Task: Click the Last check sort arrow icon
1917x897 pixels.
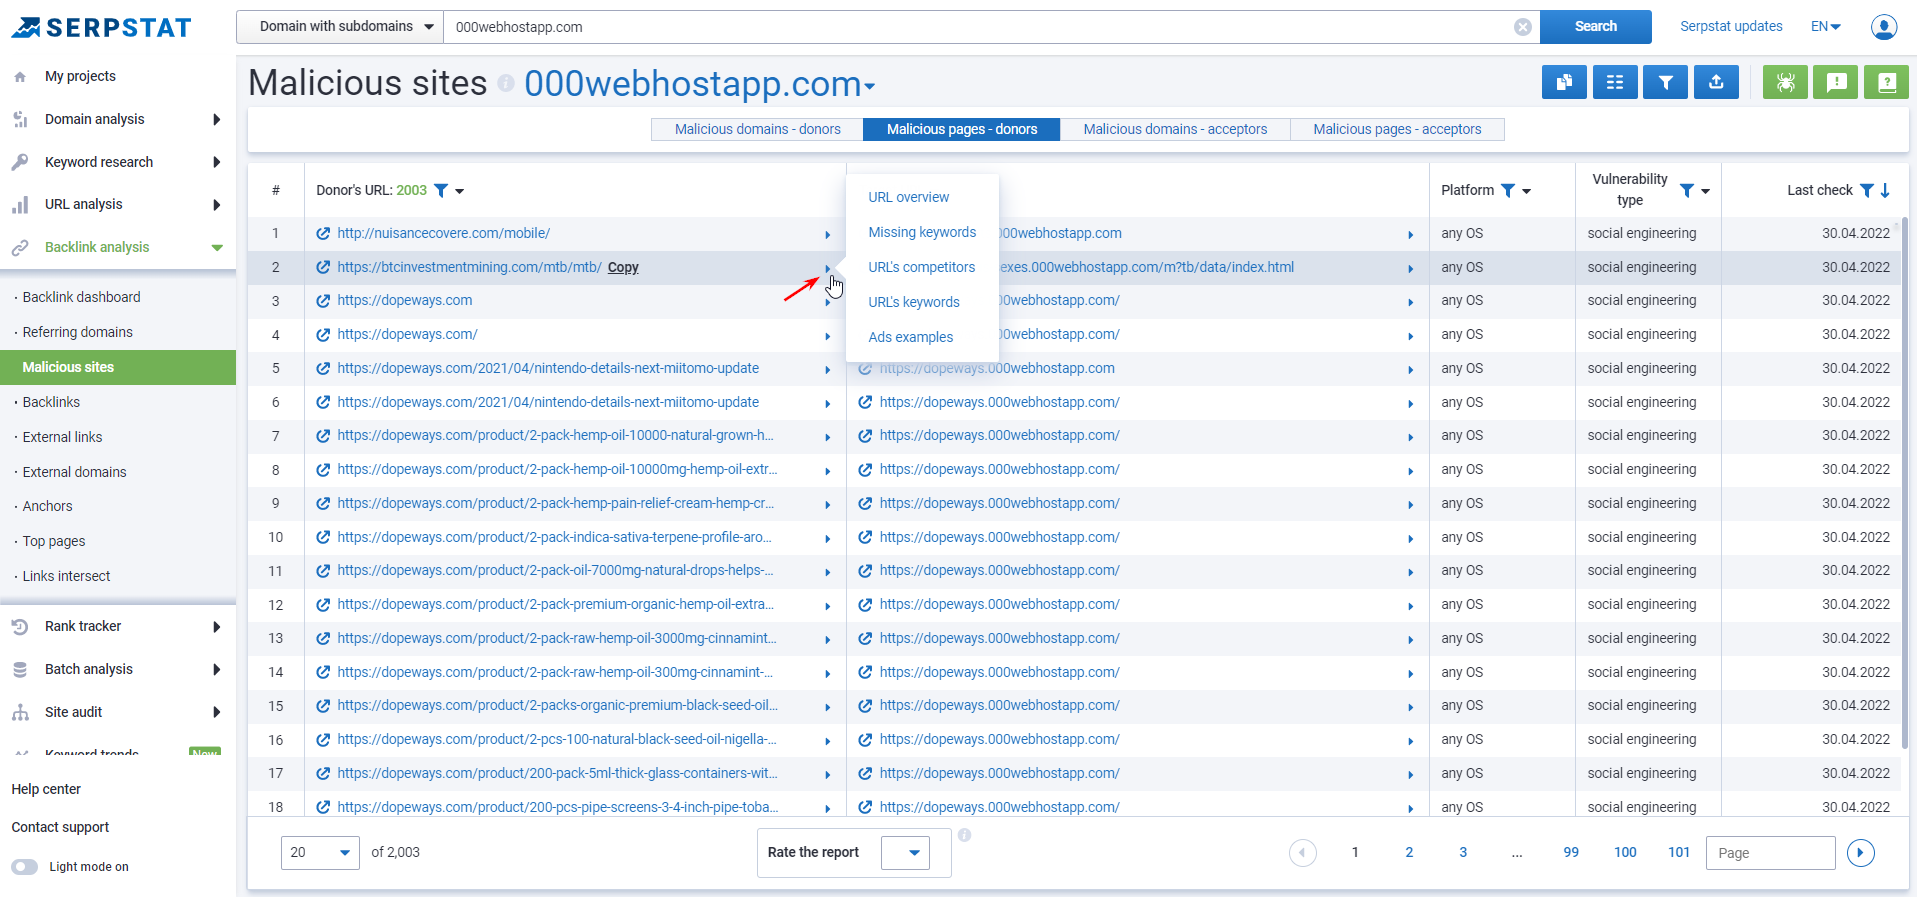Action: pyautogui.click(x=1885, y=190)
